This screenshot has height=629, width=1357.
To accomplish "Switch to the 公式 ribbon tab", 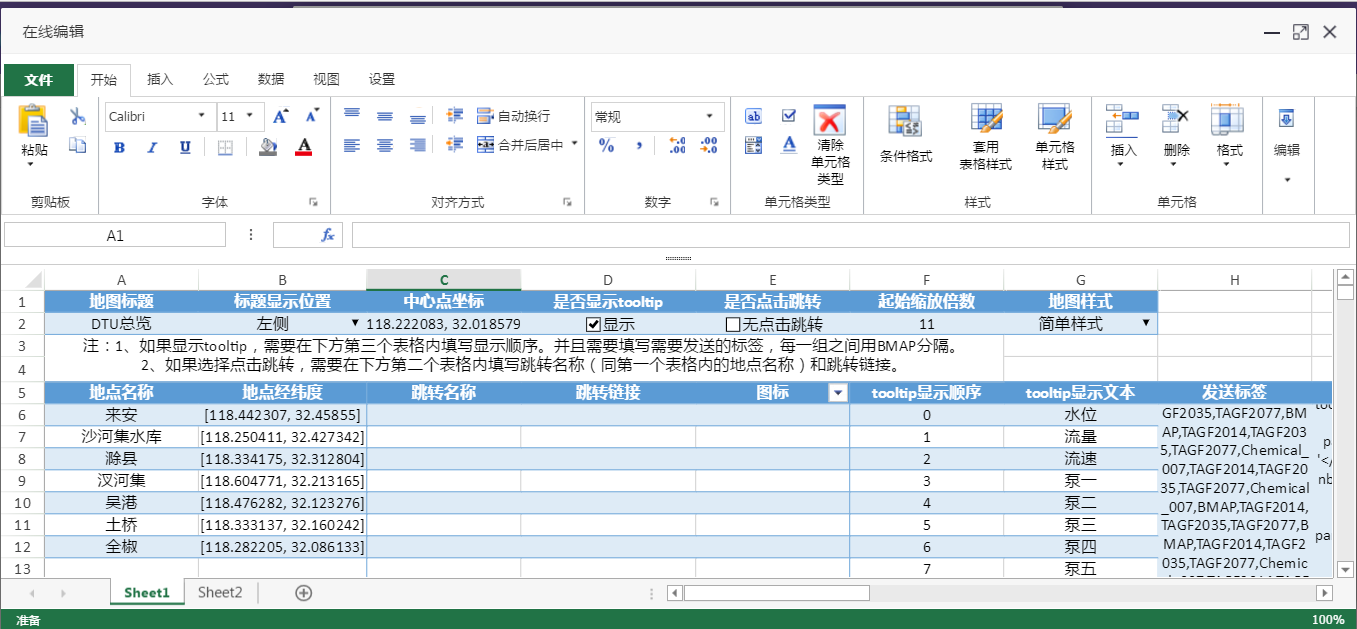I will (x=216, y=80).
